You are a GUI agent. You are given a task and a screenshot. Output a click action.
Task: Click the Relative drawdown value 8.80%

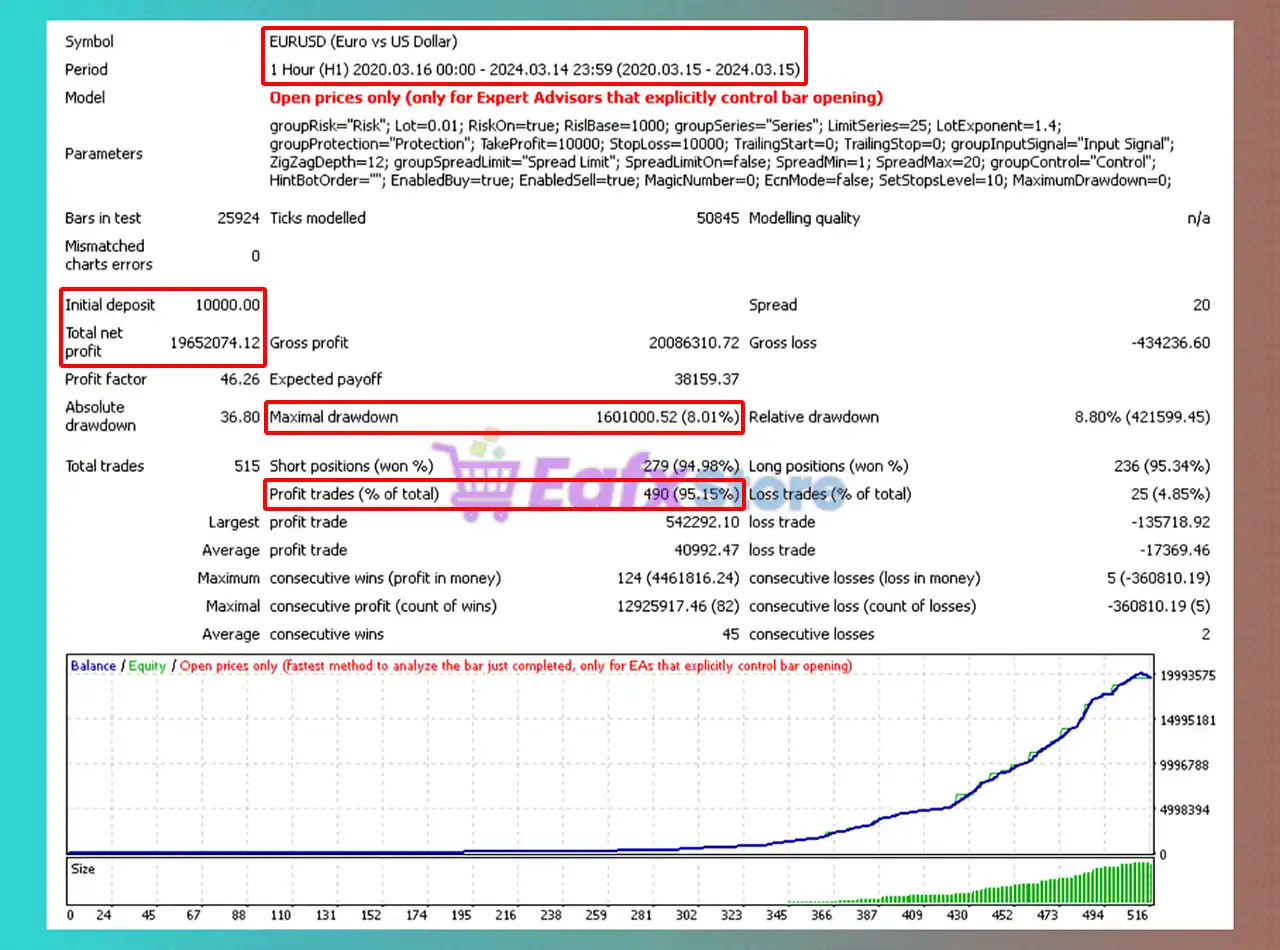pos(1142,417)
